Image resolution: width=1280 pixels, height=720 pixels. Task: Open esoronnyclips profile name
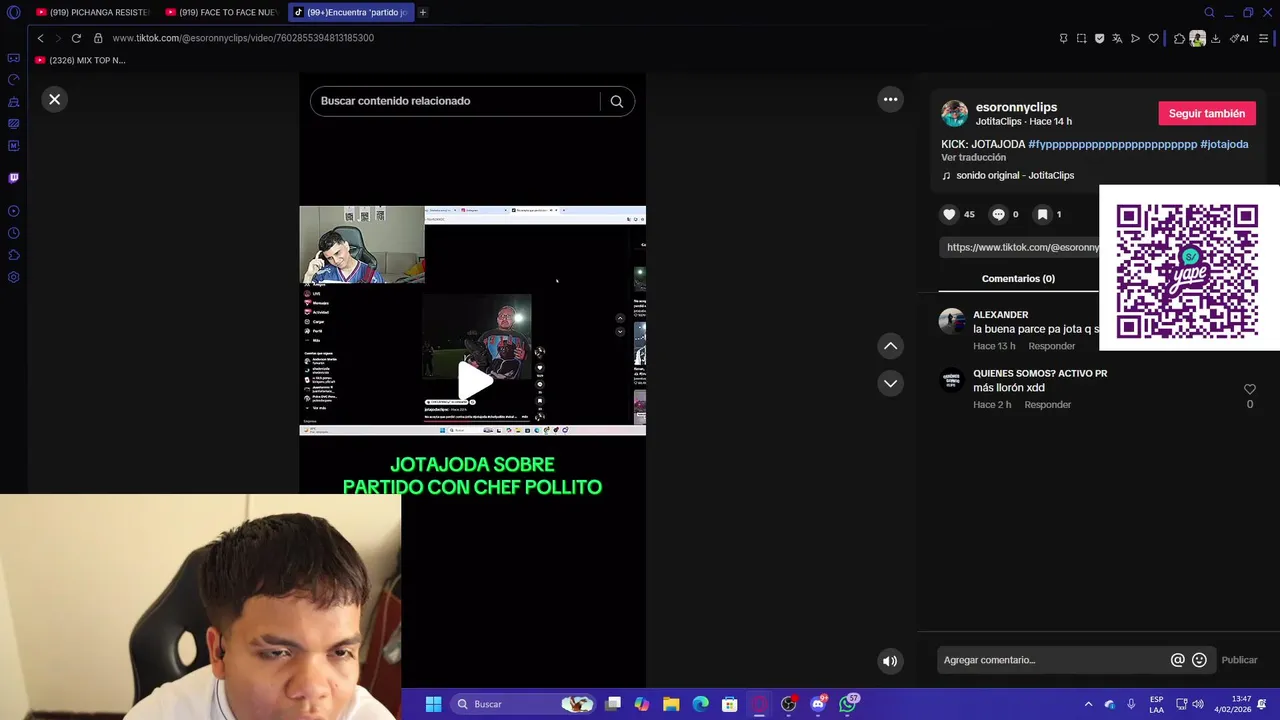[1016, 107]
